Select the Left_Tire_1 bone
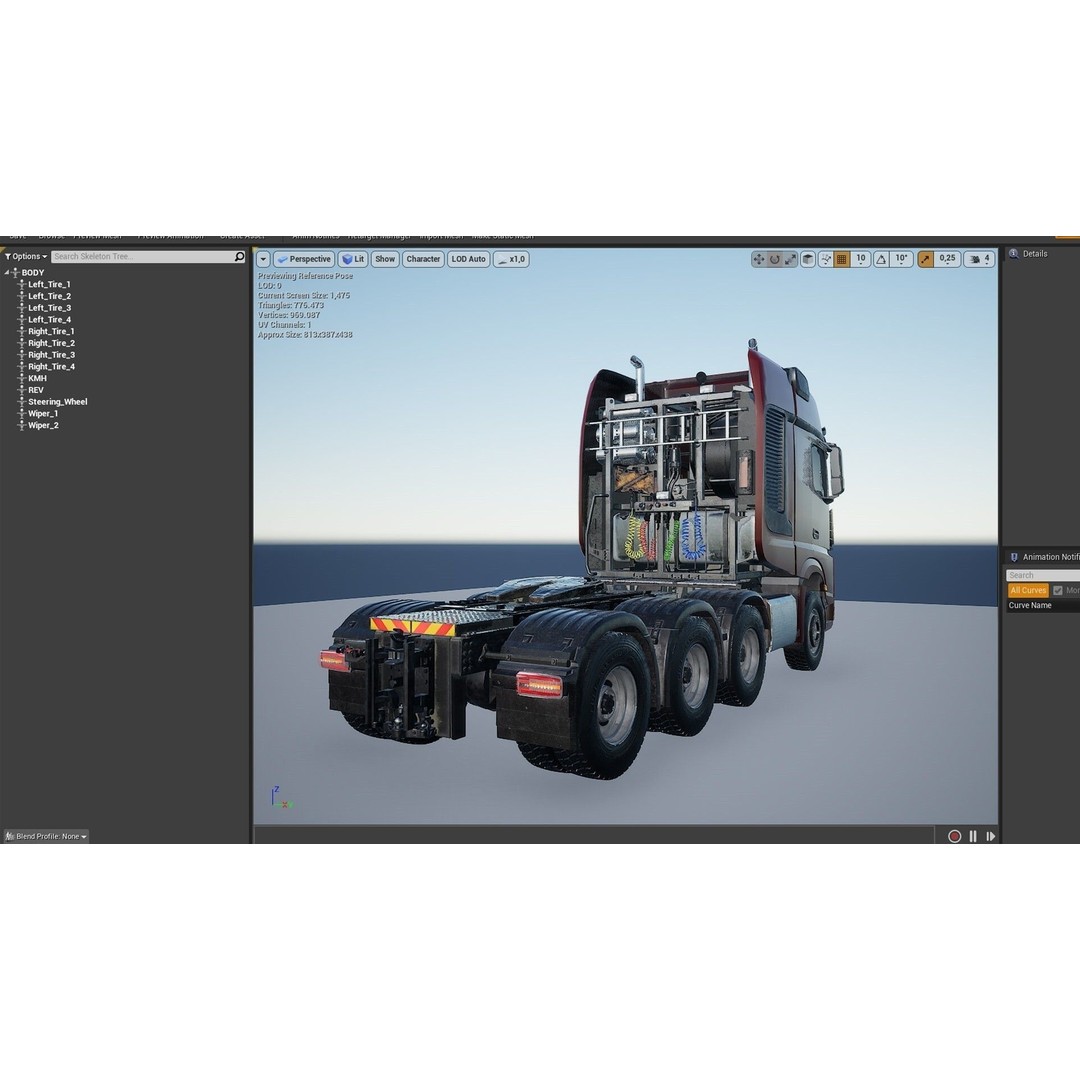The image size is (1080, 1080). tap(49, 284)
